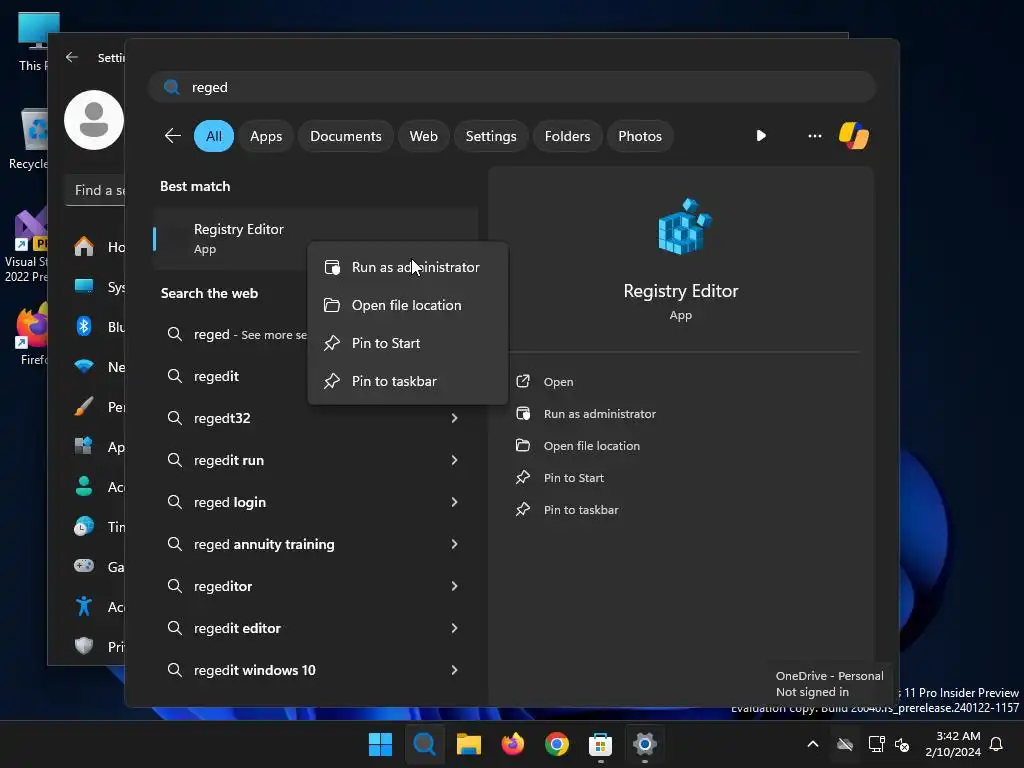The height and width of the screenshot is (768, 1024).
Task: Switch to the Folders search filter tab
Action: tap(567, 136)
